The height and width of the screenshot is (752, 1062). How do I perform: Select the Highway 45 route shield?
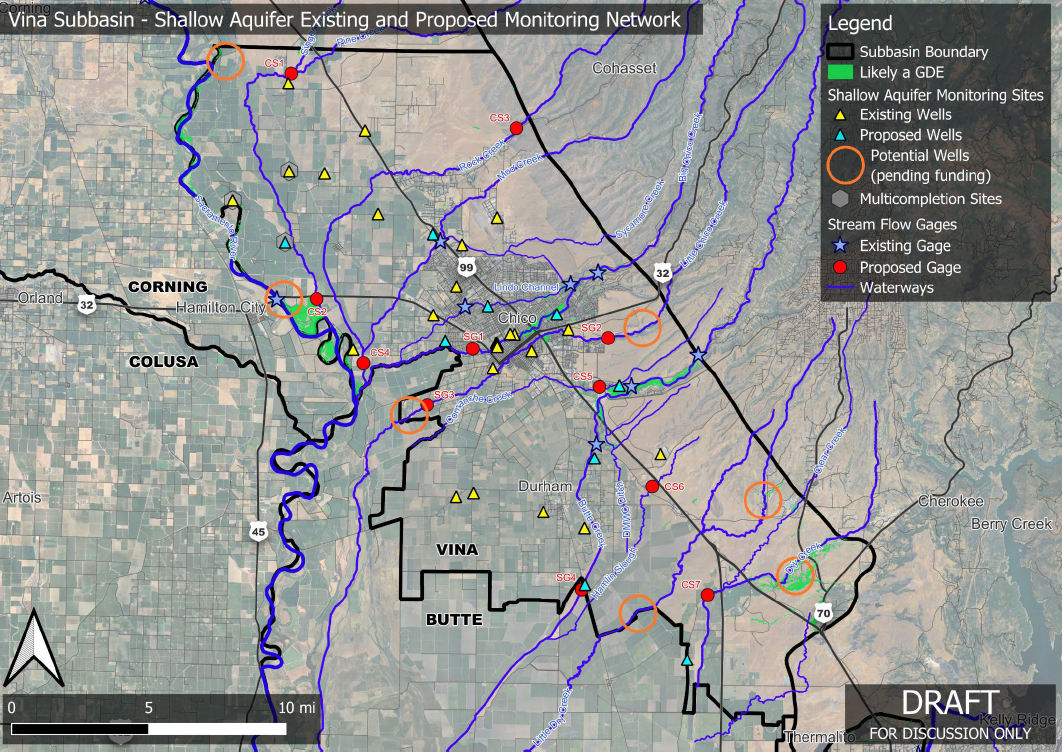point(259,532)
